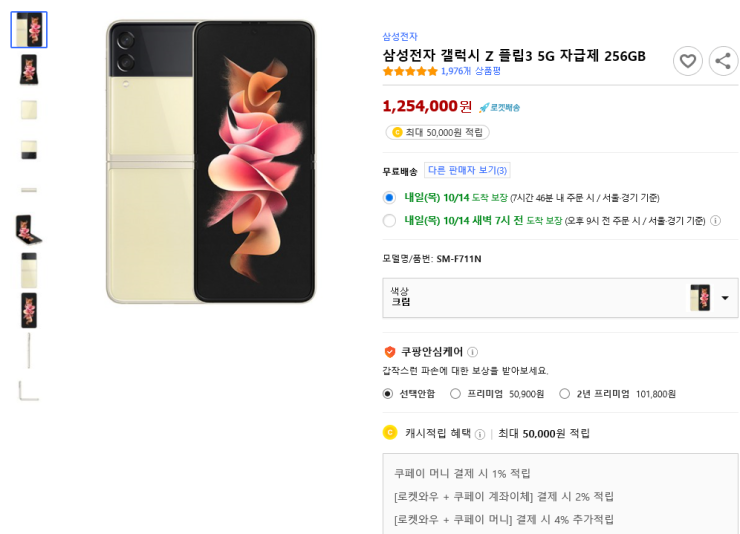Click the five-star rating icons
Screen dimensions: 740x534
[410, 72]
